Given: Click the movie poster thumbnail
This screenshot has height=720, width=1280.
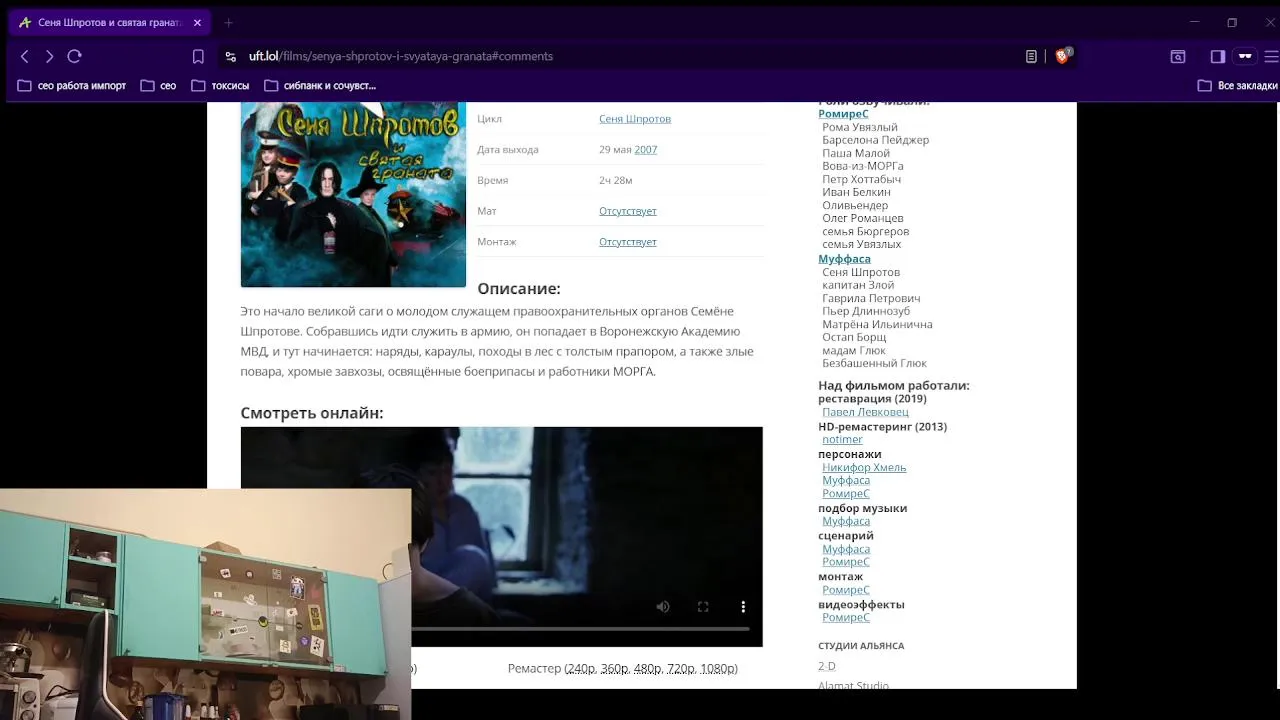Looking at the screenshot, I should click(x=353, y=194).
